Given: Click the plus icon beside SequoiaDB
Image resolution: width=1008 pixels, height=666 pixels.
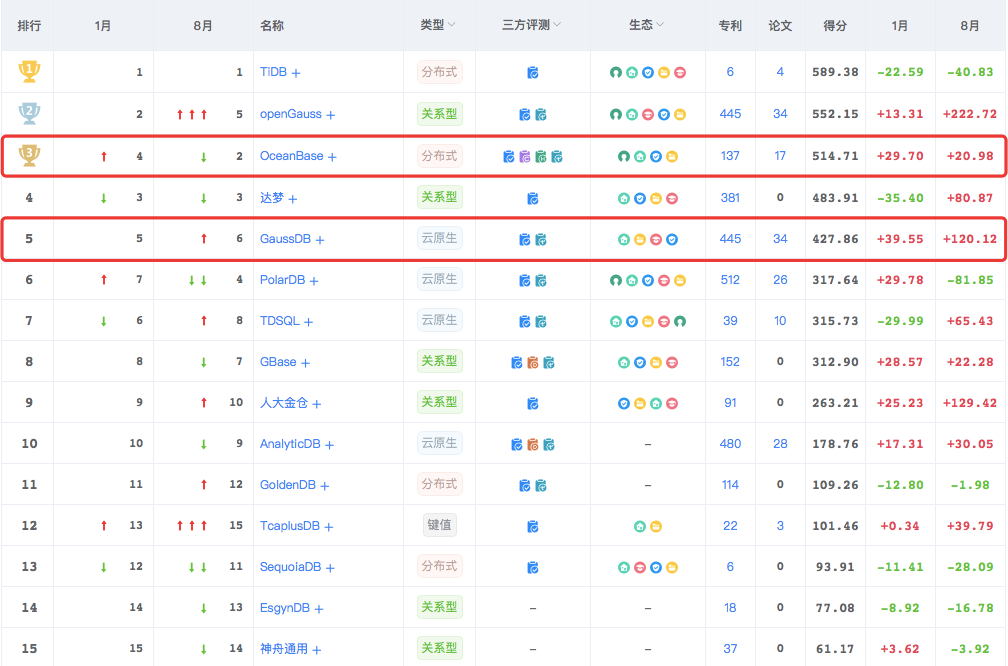Looking at the screenshot, I should pos(330,568).
